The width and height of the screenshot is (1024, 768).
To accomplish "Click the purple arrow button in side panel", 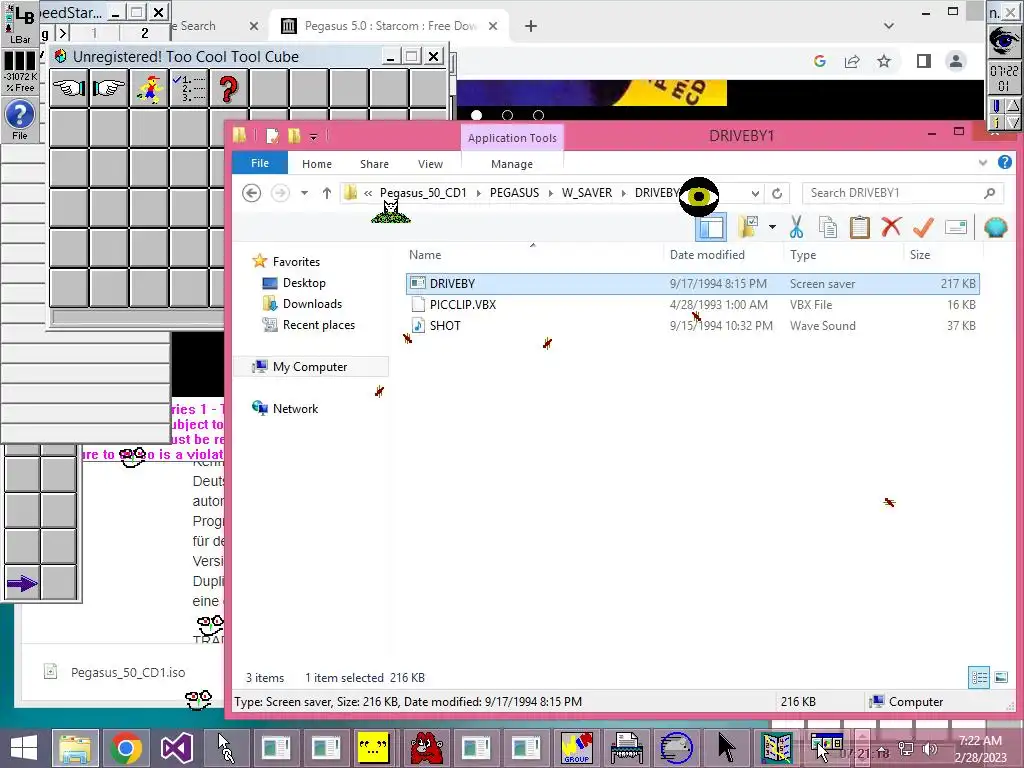I will click(22, 583).
